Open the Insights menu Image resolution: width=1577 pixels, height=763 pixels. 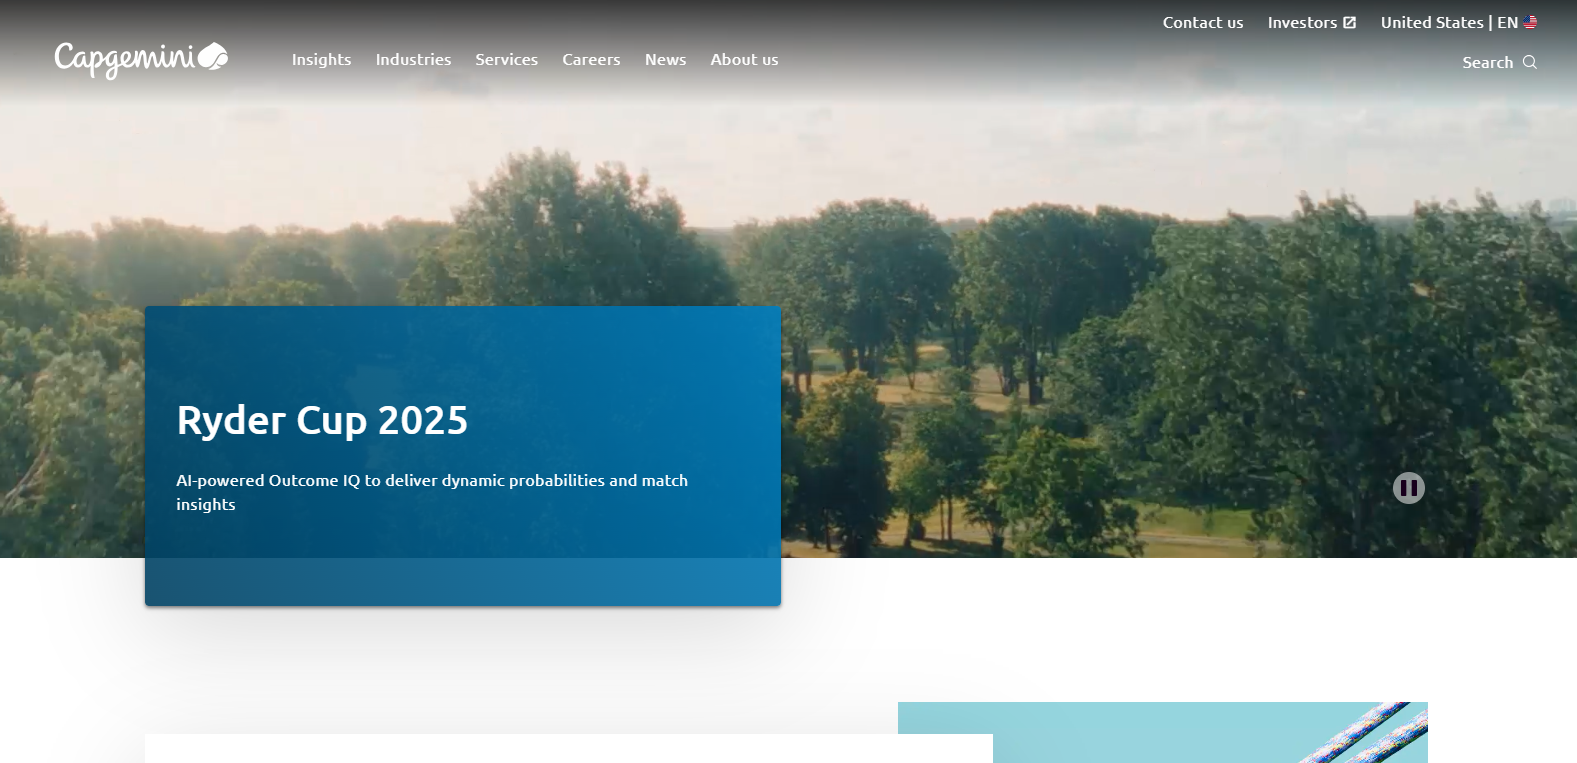321,60
